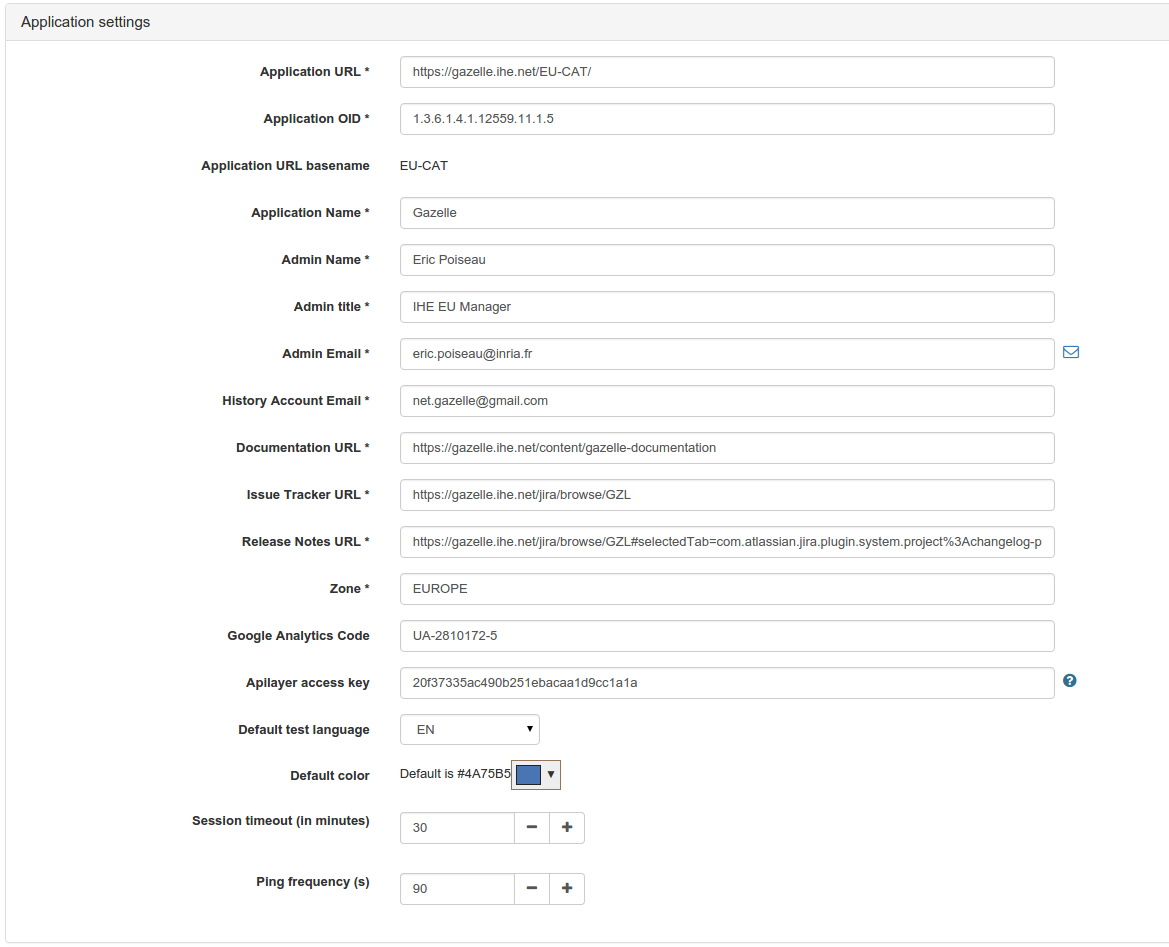Image resolution: width=1169 pixels, height=947 pixels.
Task: Decrease session timeout with minus button
Action: click(x=532, y=828)
